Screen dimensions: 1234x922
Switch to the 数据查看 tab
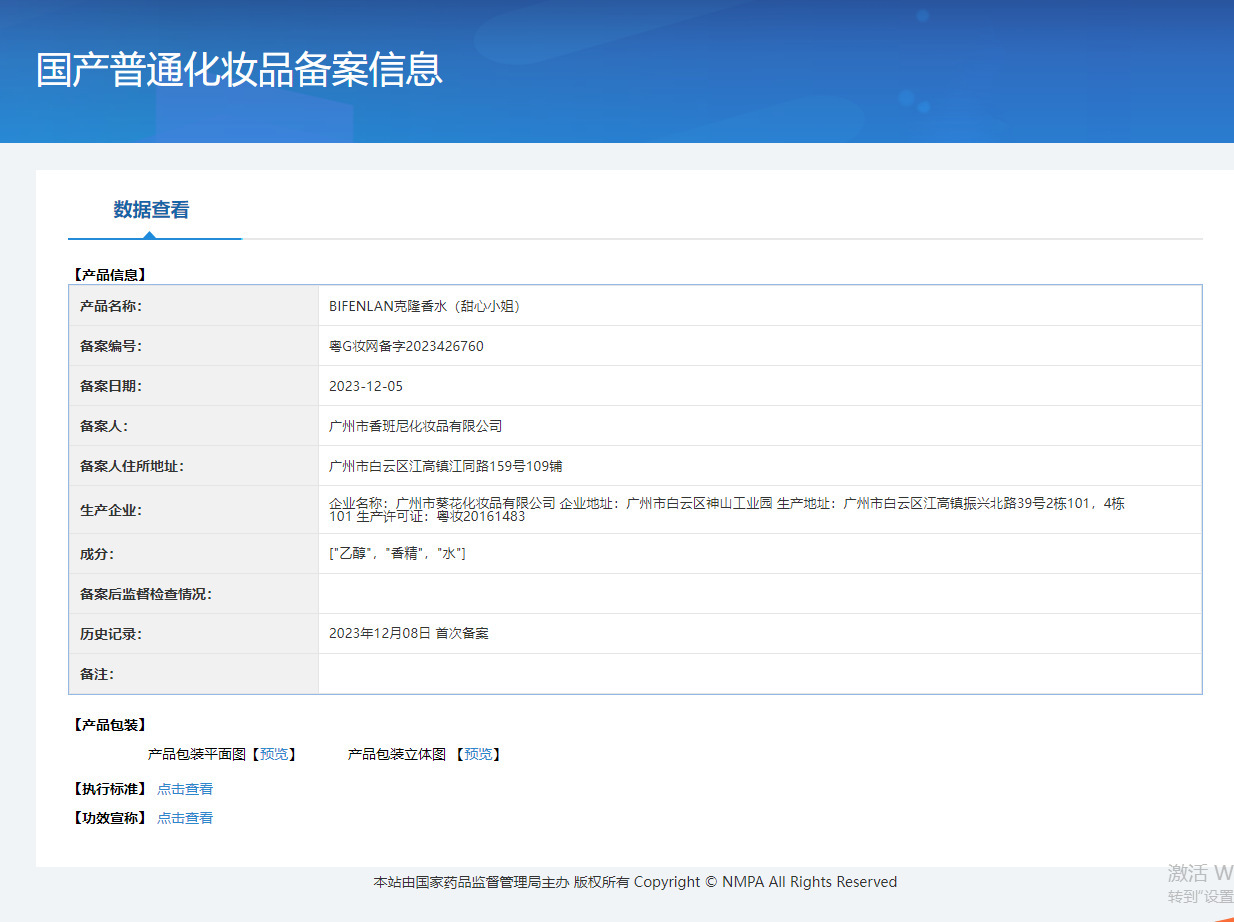click(151, 210)
